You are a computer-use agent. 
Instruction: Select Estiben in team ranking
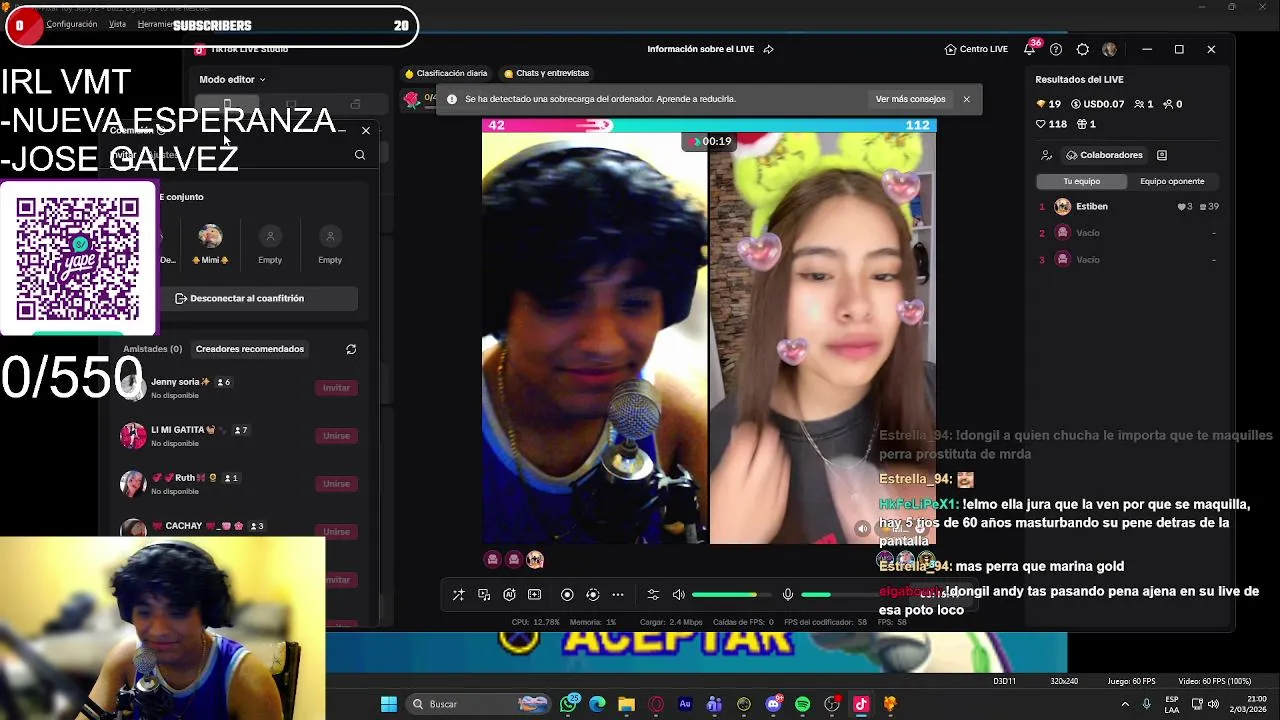point(1128,206)
